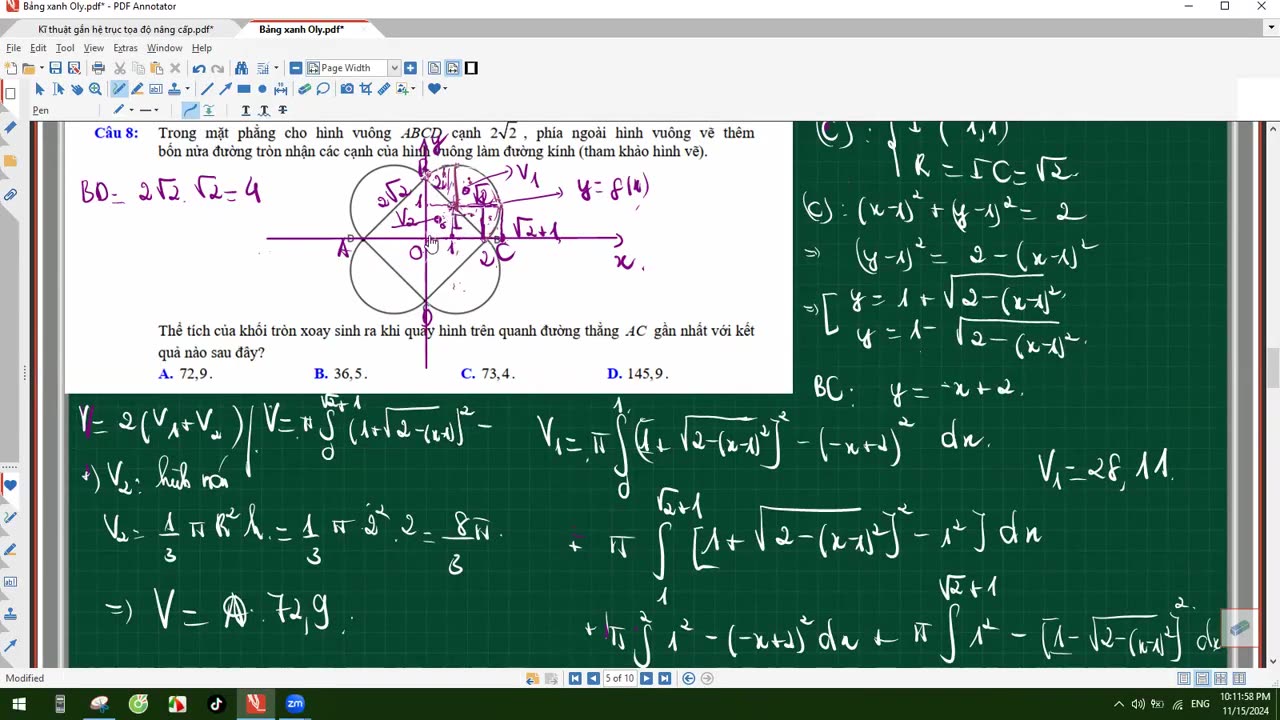
Task: Toggle full screen mode icon
Action: click(471, 68)
